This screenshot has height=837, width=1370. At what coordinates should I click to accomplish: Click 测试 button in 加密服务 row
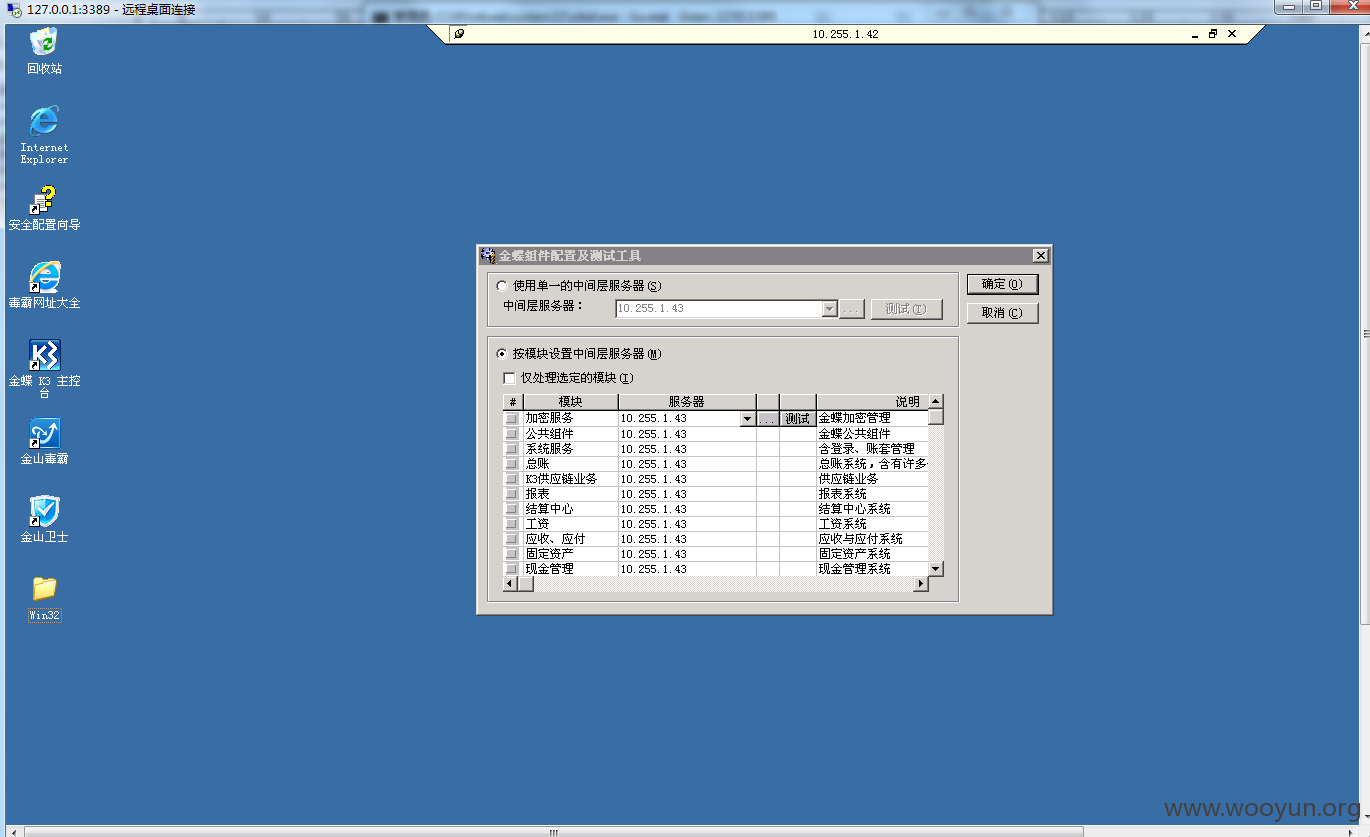pos(798,419)
